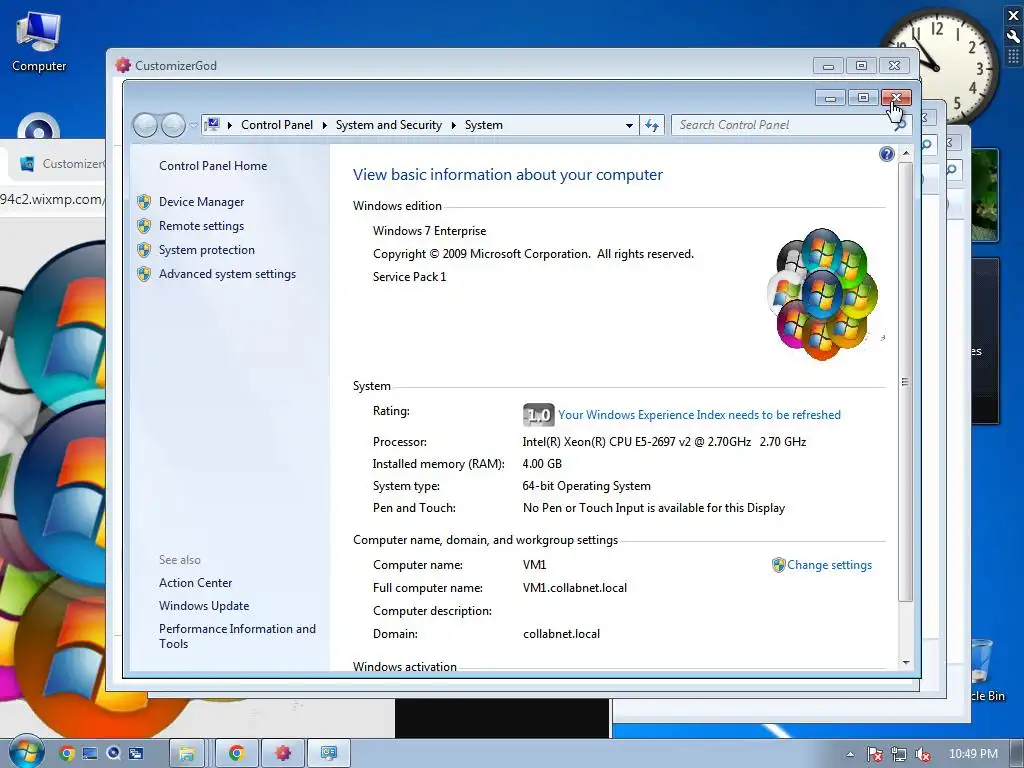Screen dimensions: 1024x768
Task: Maximize the System control panel window
Action: [x=863, y=98]
